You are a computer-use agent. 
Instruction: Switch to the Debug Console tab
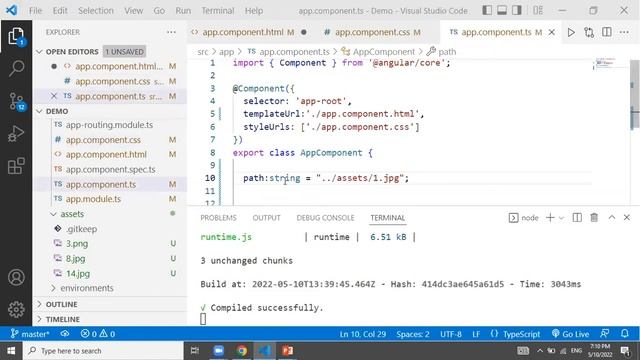325,218
